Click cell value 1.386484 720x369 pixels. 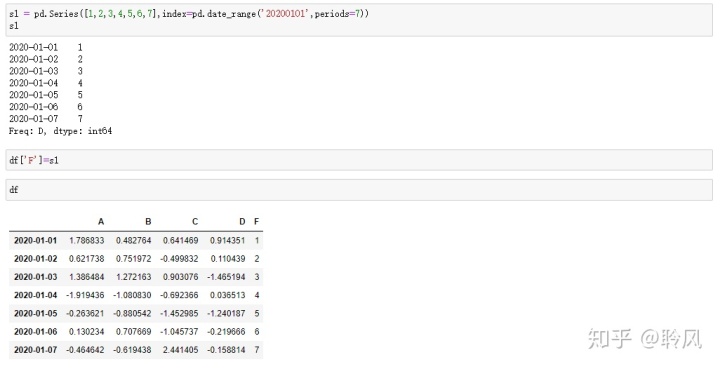point(87,277)
